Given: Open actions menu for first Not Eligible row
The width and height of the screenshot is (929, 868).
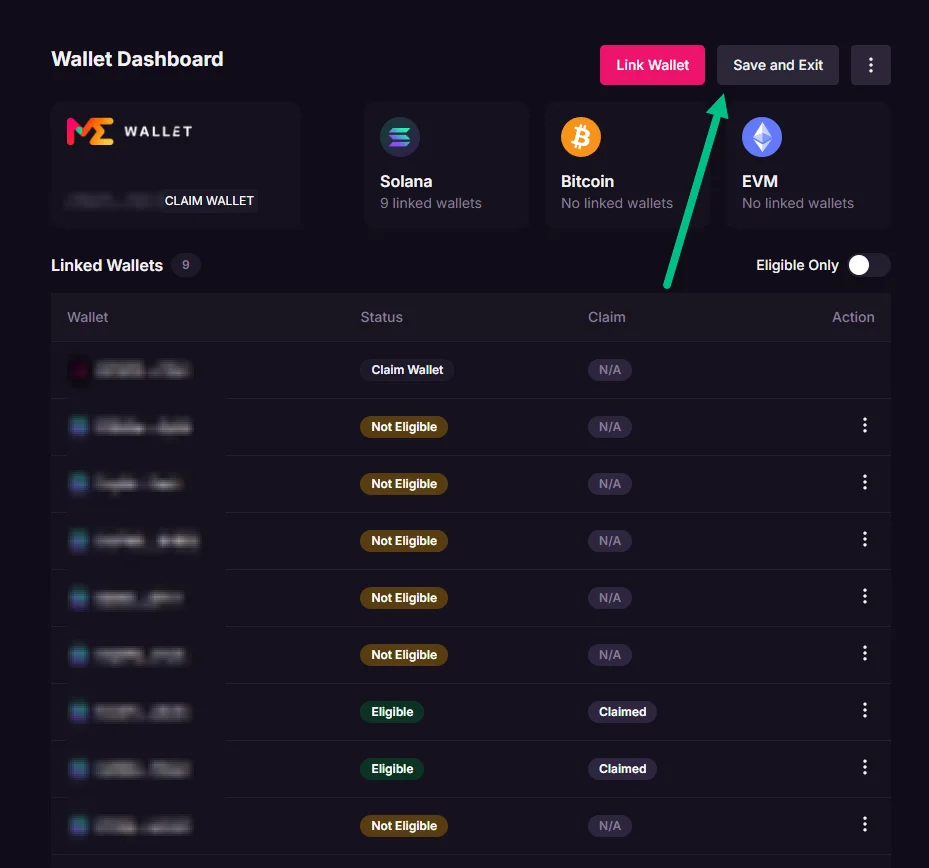Looking at the screenshot, I should coord(864,425).
